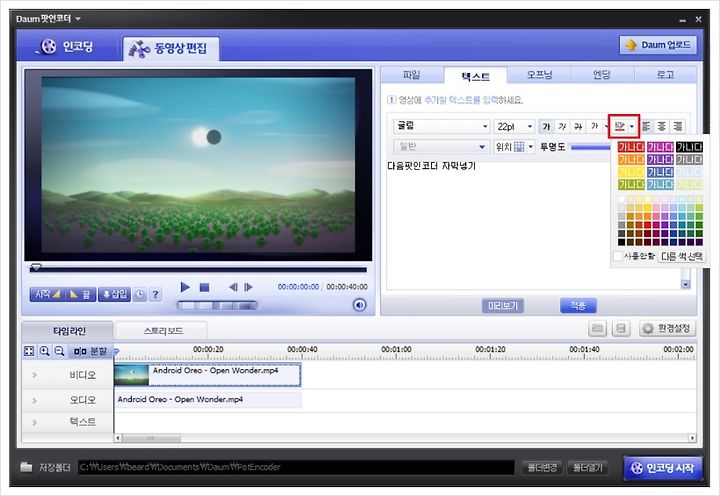Open text outline style dropdown arrow
Screen dimensions: 720x496
606,126
